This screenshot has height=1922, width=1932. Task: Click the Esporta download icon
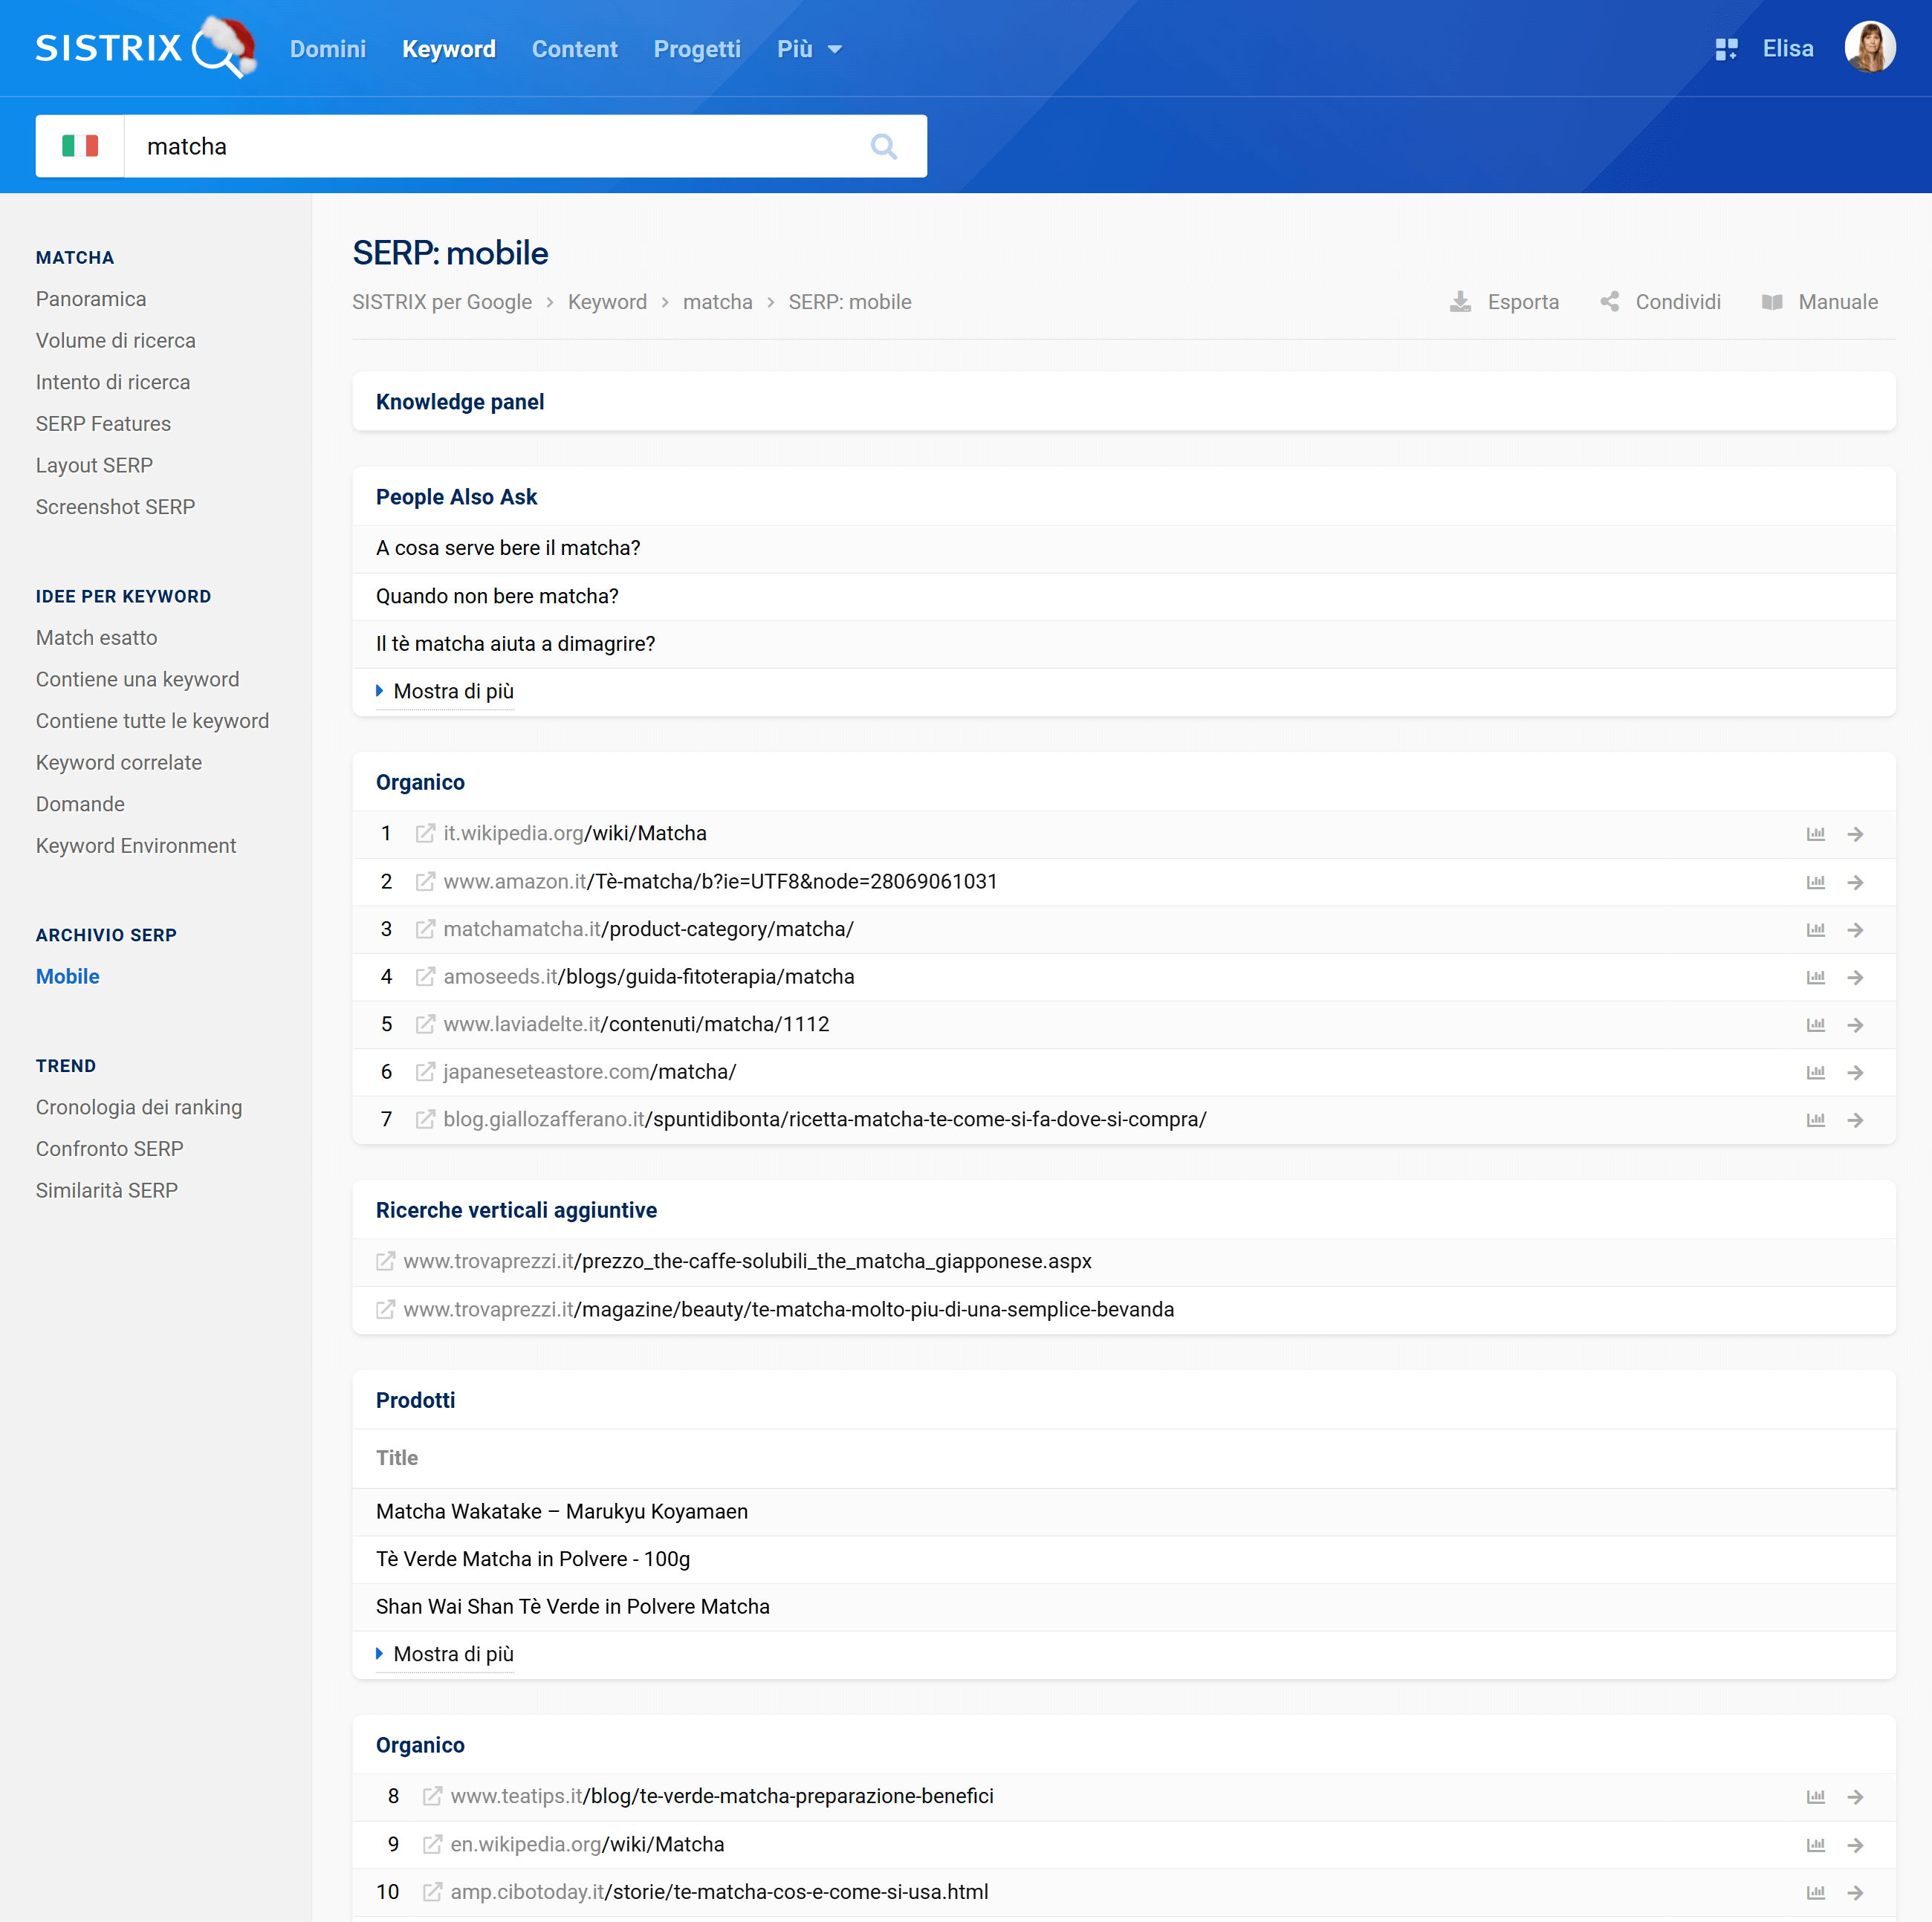tap(1460, 302)
